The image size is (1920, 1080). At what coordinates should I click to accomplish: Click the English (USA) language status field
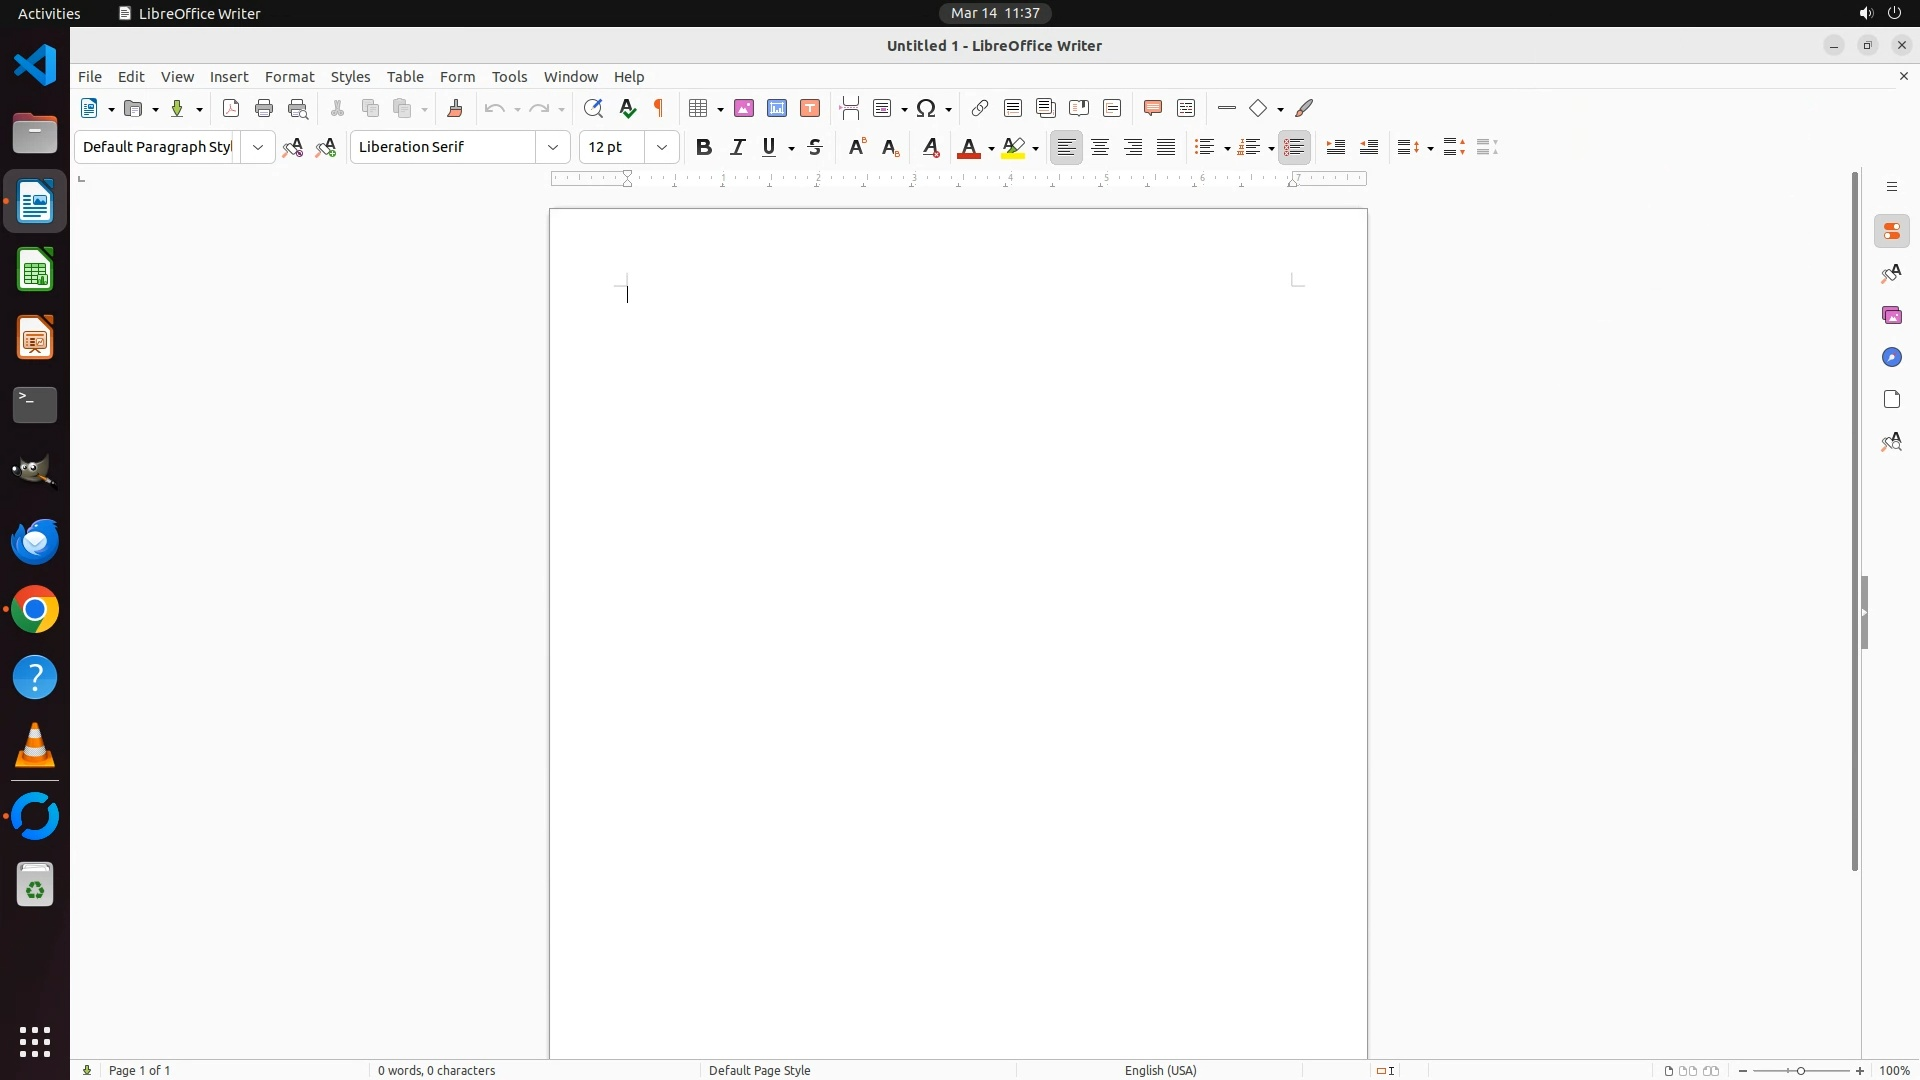[1160, 1070]
